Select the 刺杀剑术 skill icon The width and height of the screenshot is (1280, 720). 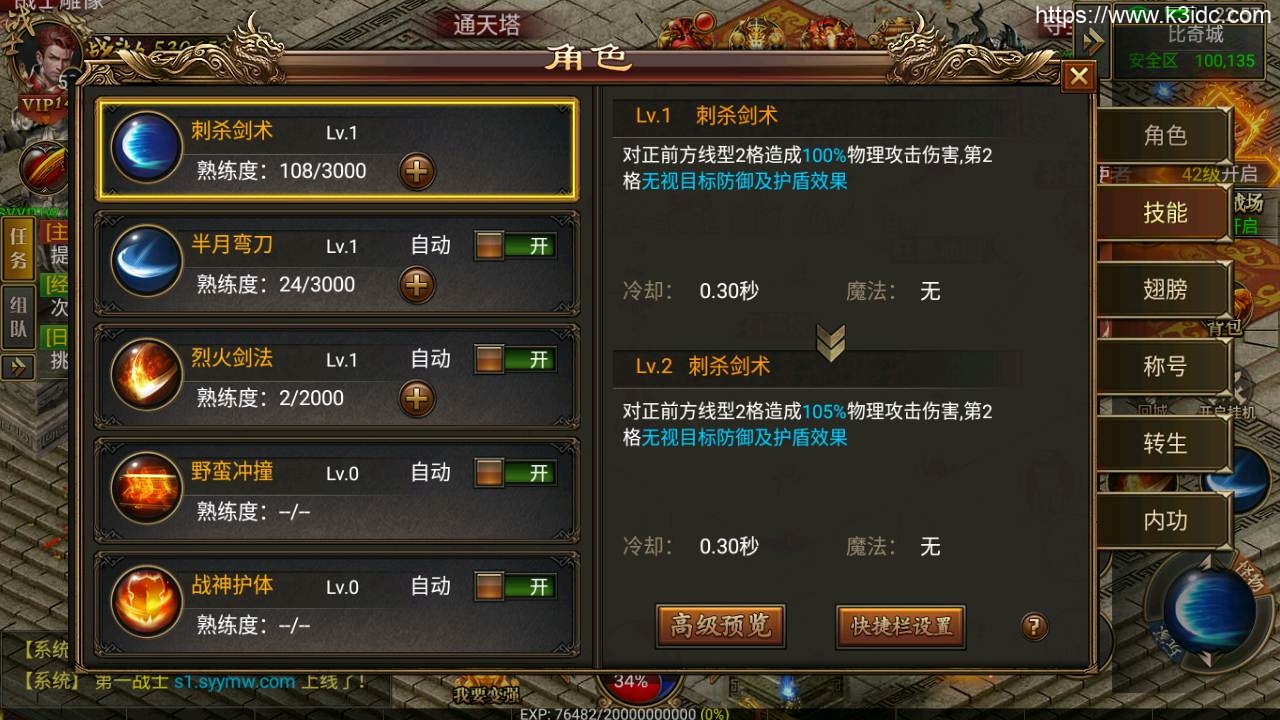tap(146, 147)
